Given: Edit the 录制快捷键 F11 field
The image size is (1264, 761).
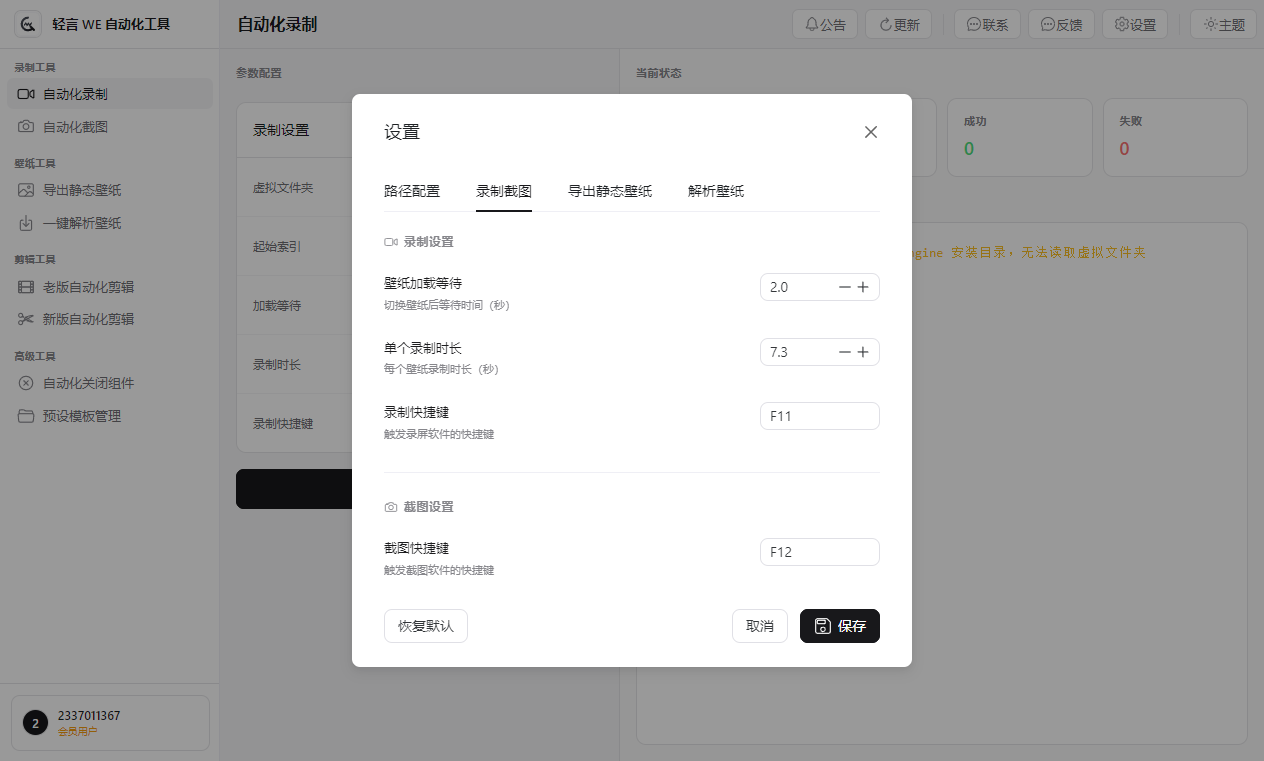Looking at the screenshot, I should (819, 416).
